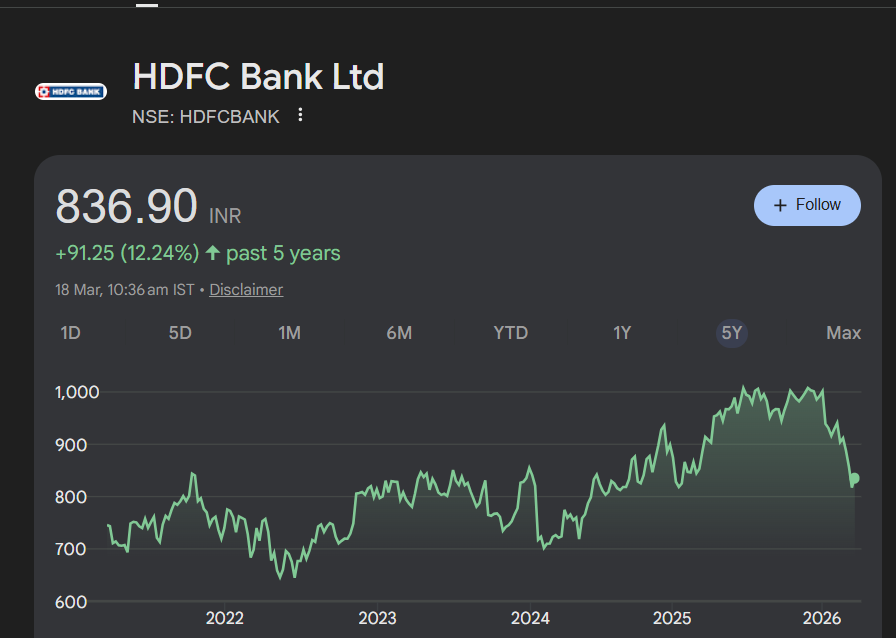Image resolution: width=896 pixels, height=638 pixels.
Task: Select the 1M time range
Action: tap(289, 333)
